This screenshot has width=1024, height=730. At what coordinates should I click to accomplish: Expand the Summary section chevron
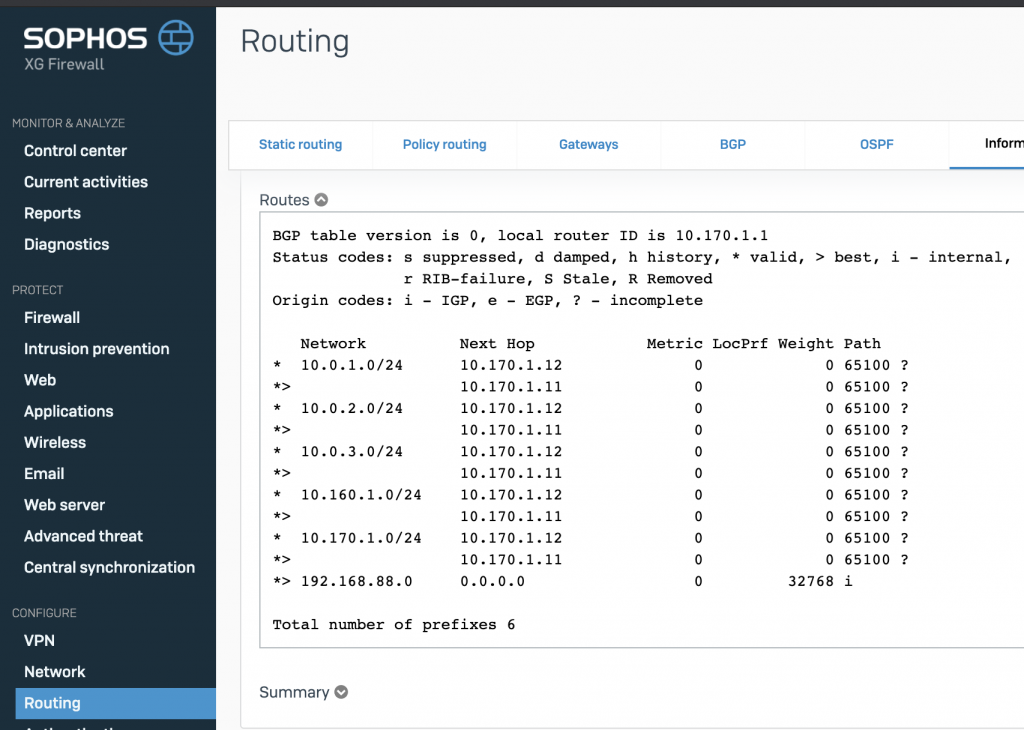341,692
